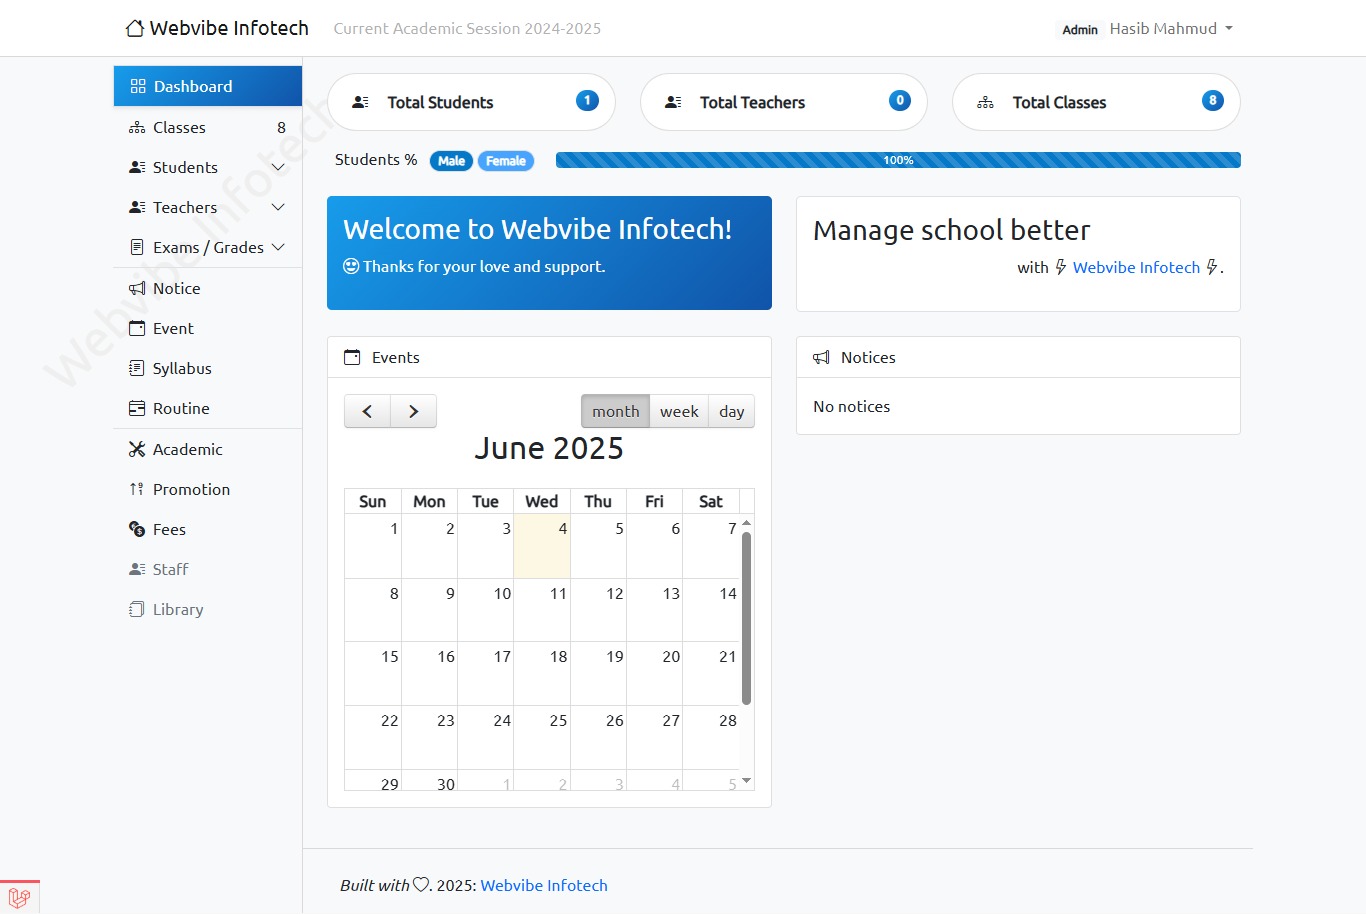The height and width of the screenshot is (914, 1366).
Task: Click the Notice megaphone icon in sidebar
Action: click(137, 289)
